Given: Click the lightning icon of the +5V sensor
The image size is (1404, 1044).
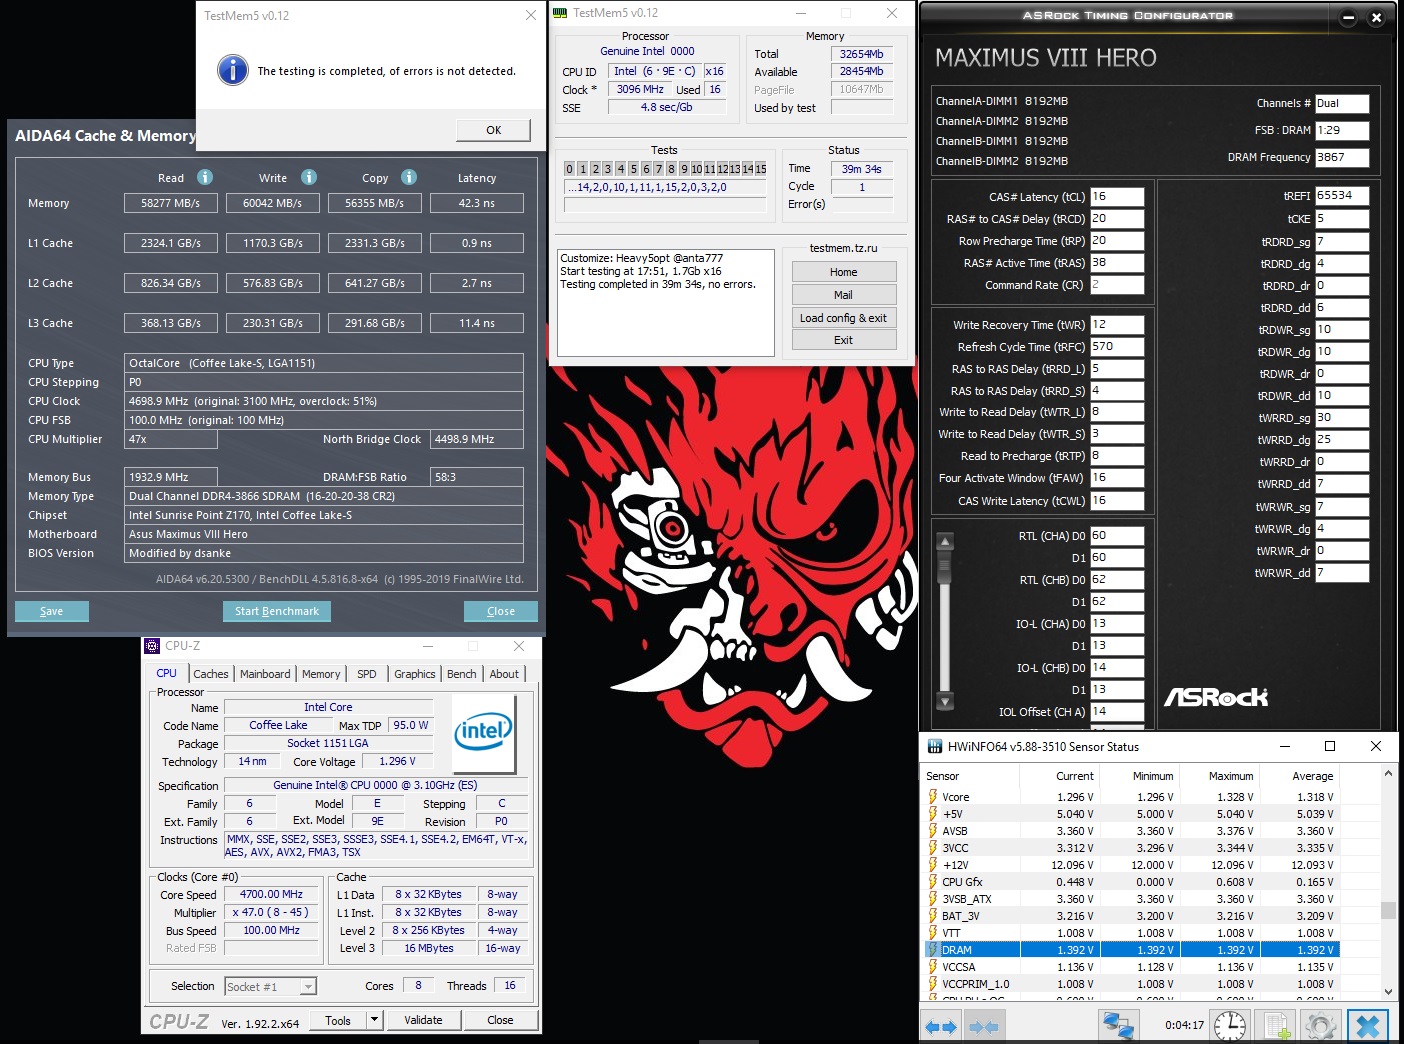Looking at the screenshot, I should point(933,814).
